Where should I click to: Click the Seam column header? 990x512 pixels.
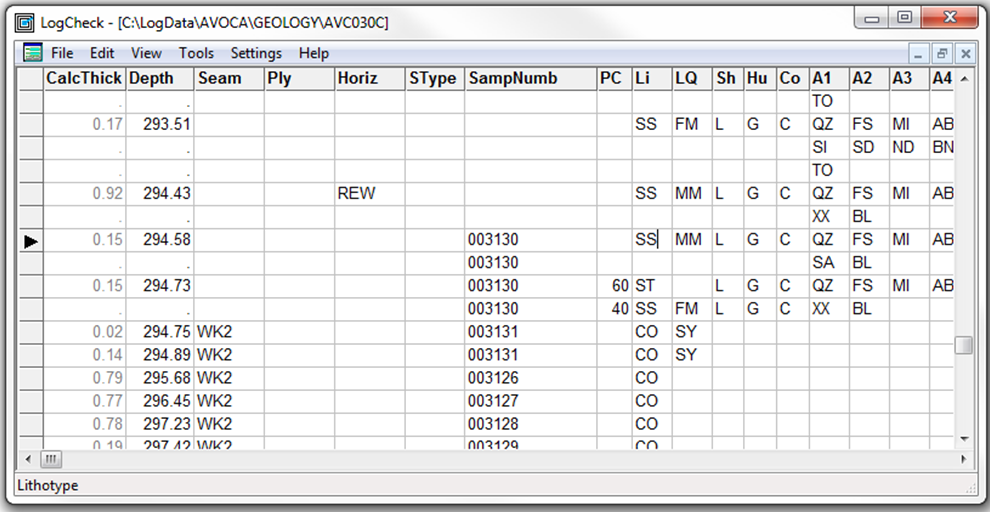coord(229,78)
